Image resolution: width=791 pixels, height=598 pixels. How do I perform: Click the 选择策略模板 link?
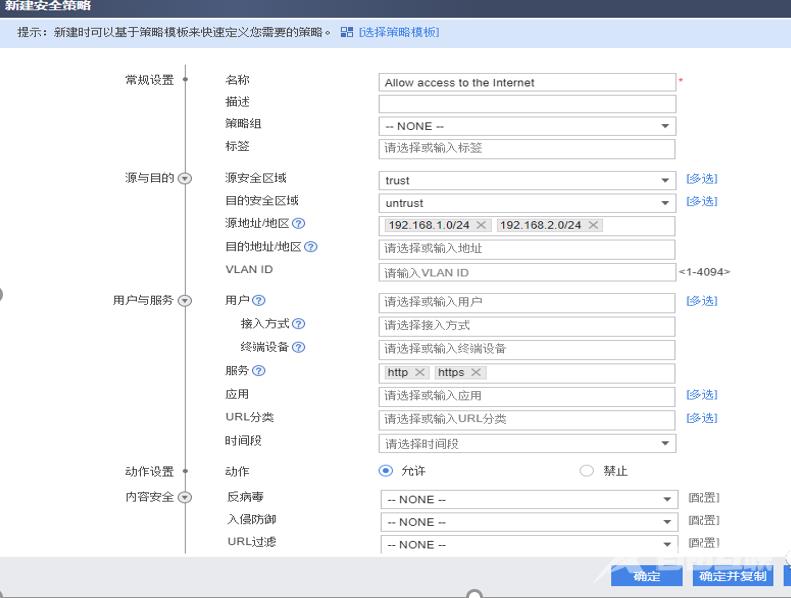[398, 32]
